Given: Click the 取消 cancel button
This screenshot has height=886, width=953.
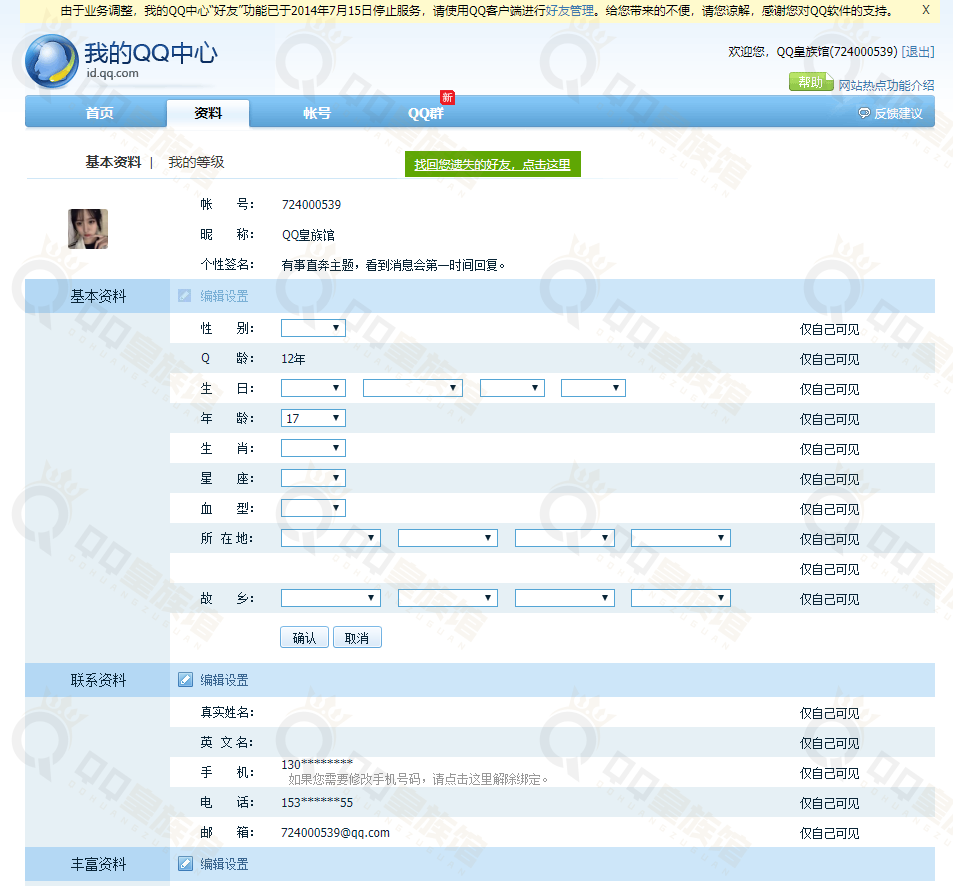Looking at the screenshot, I should point(357,636).
